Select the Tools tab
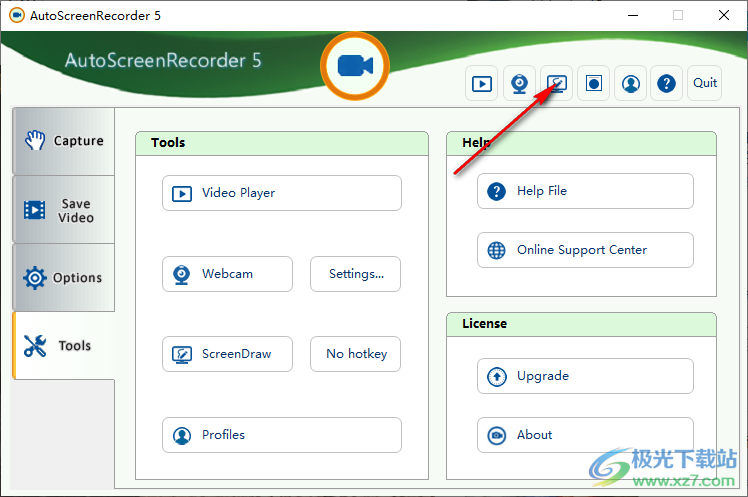The image size is (748, 497). tap(63, 346)
